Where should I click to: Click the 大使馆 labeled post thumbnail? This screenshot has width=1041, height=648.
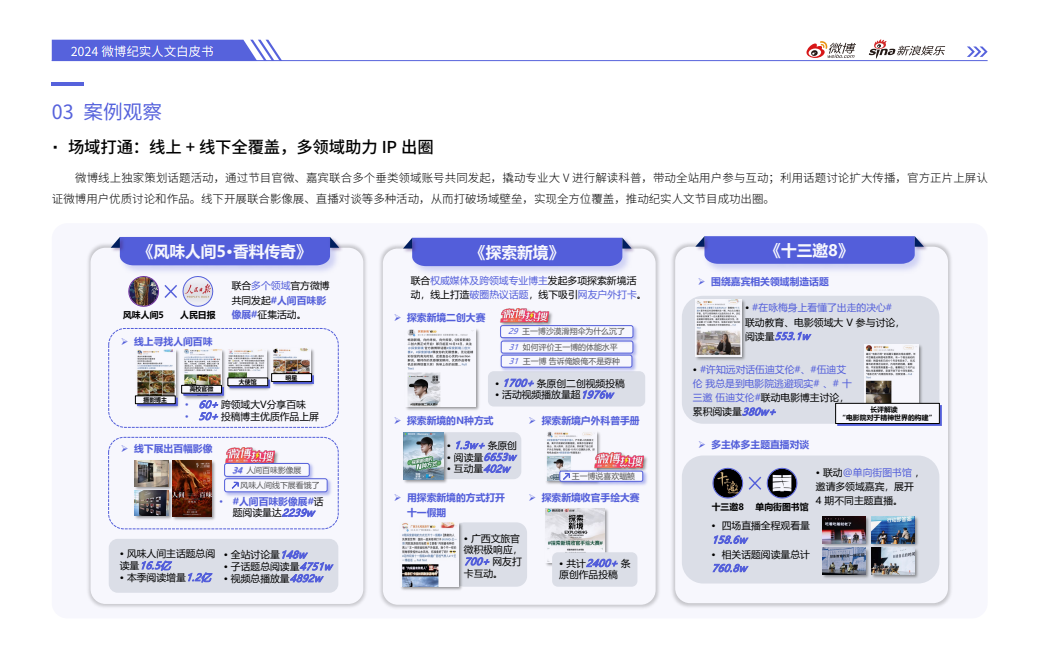pyautogui.click(x=247, y=367)
